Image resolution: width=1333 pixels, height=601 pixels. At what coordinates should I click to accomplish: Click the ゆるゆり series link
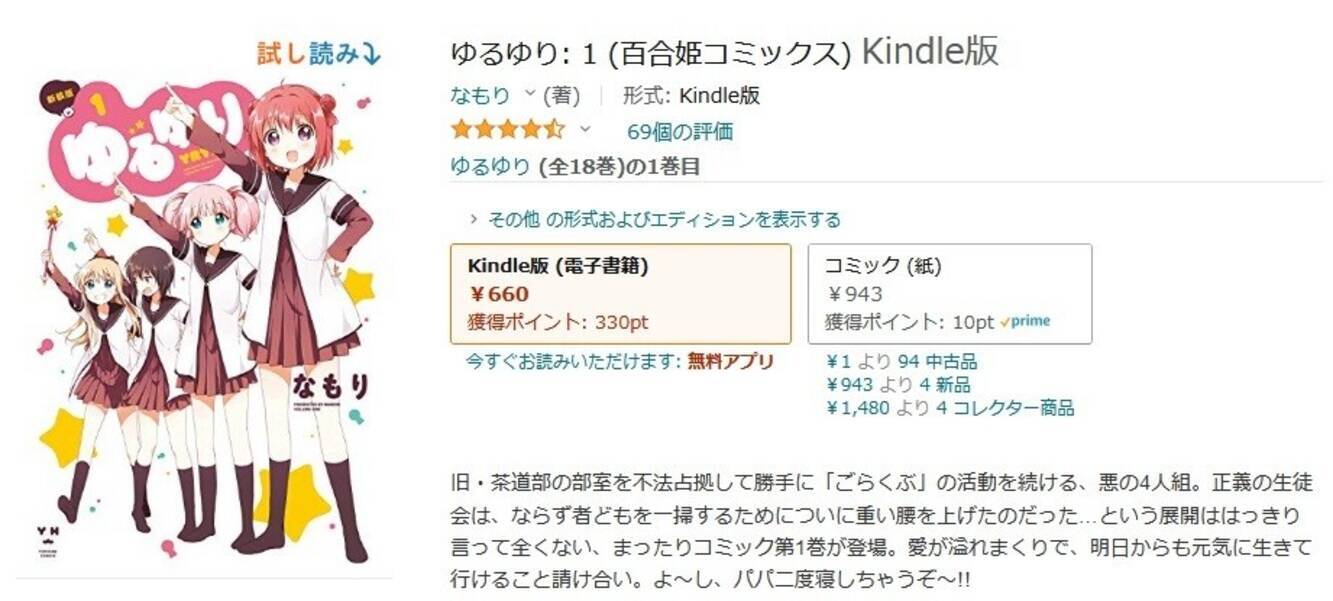[x=490, y=166]
